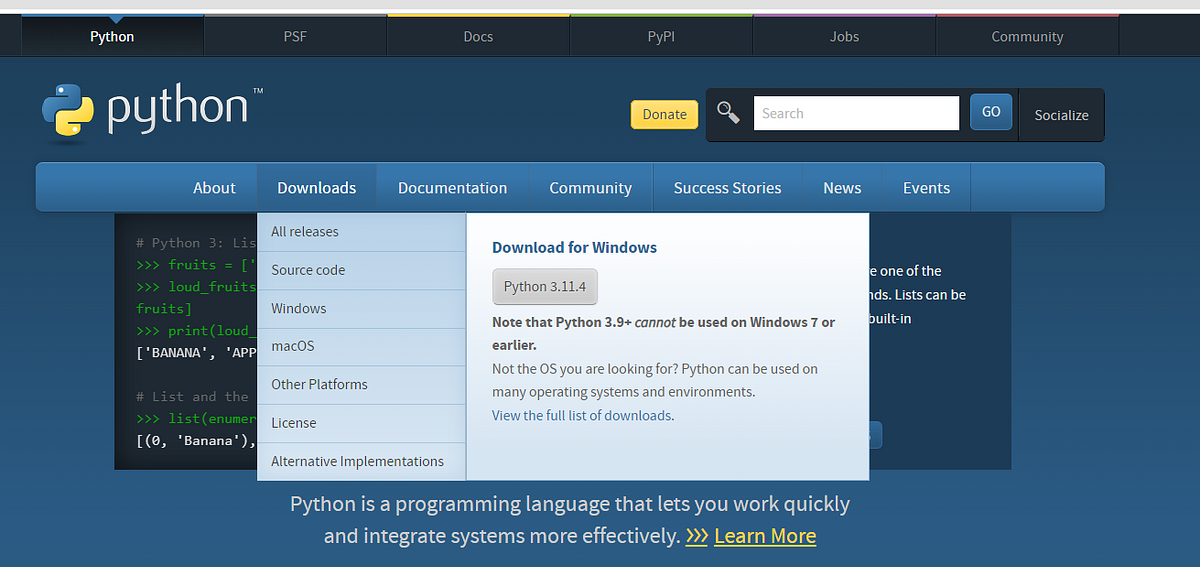This screenshot has height=567, width=1200.
Task: Click the Windows 7 compatibility note text
Action: (x=663, y=333)
